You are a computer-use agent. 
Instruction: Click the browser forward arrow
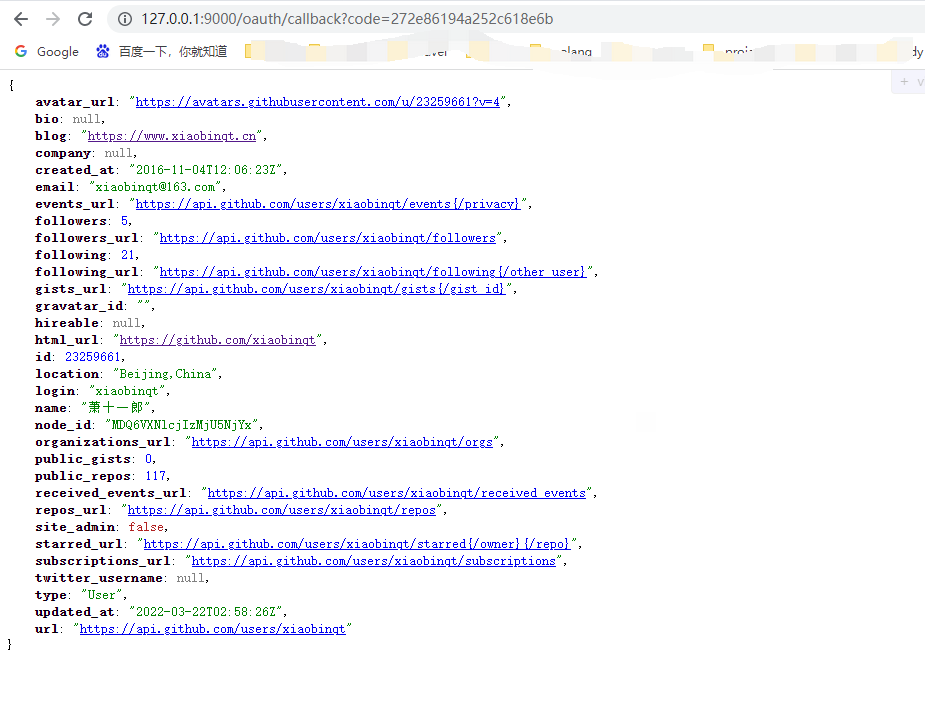(53, 19)
